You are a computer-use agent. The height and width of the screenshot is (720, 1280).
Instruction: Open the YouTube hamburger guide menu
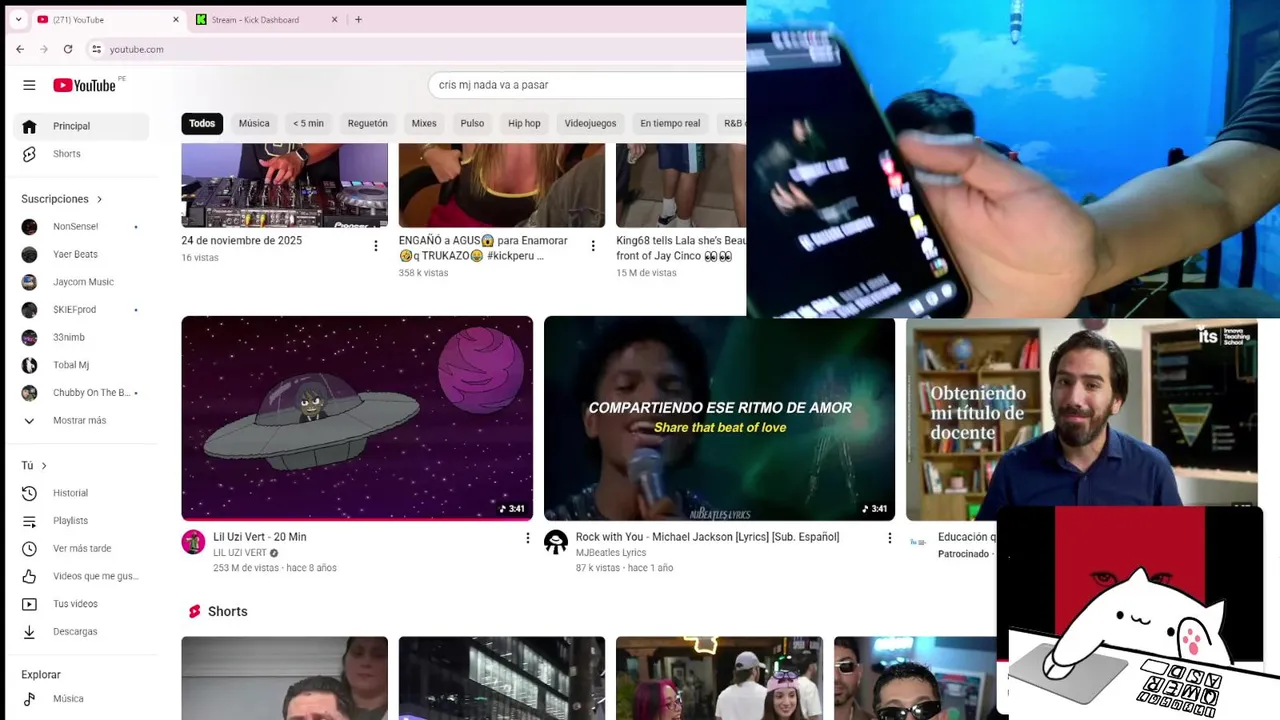coord(29,85)
